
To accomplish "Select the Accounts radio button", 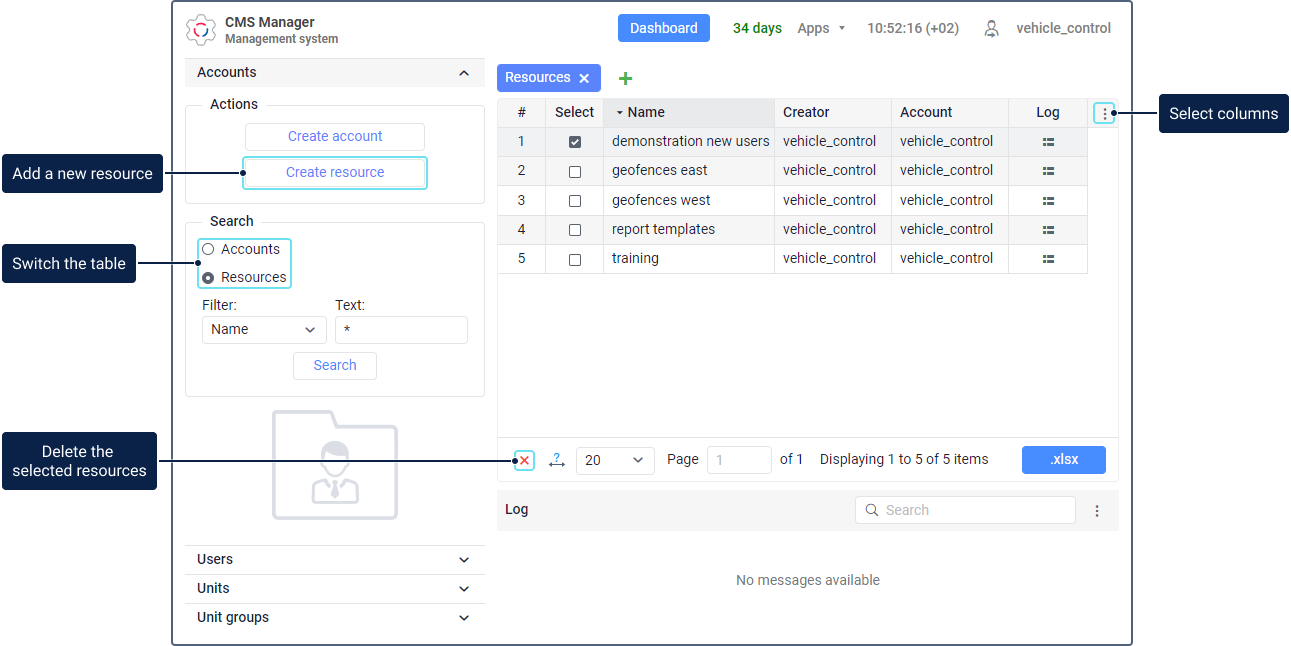I will [208, 249].
